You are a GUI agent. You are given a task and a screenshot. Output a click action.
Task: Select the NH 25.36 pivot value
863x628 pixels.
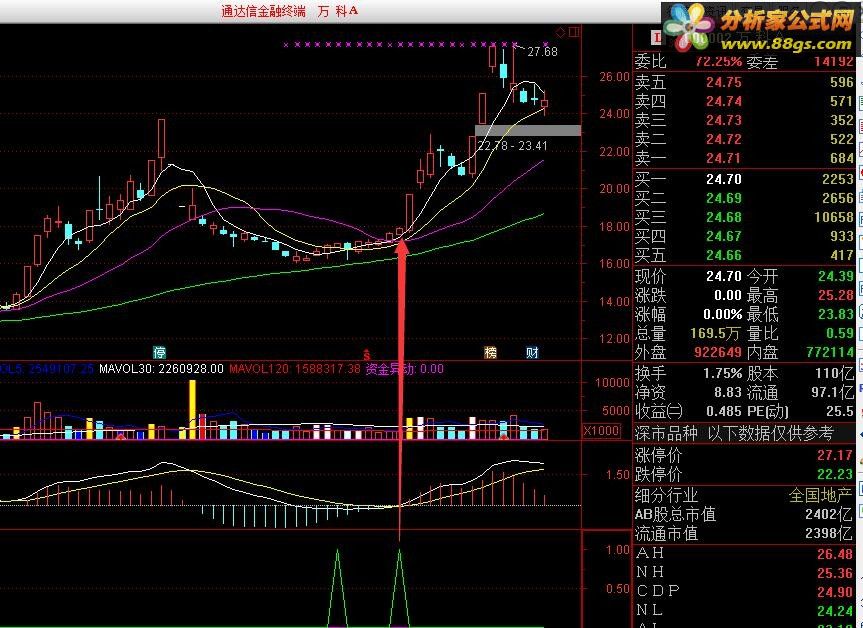pos(835,573)
